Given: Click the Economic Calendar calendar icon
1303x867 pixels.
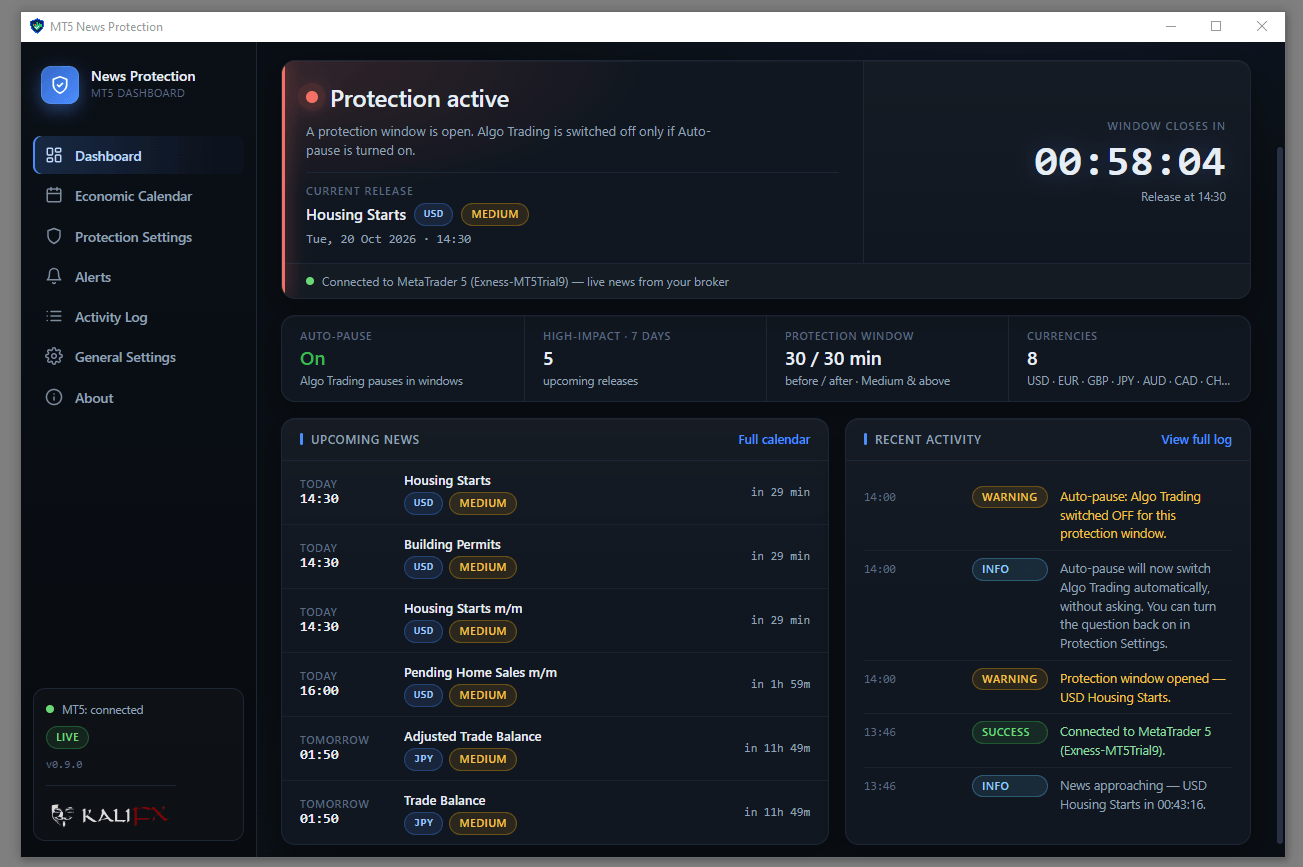Looking at the screenshot, I should point(54,196).
